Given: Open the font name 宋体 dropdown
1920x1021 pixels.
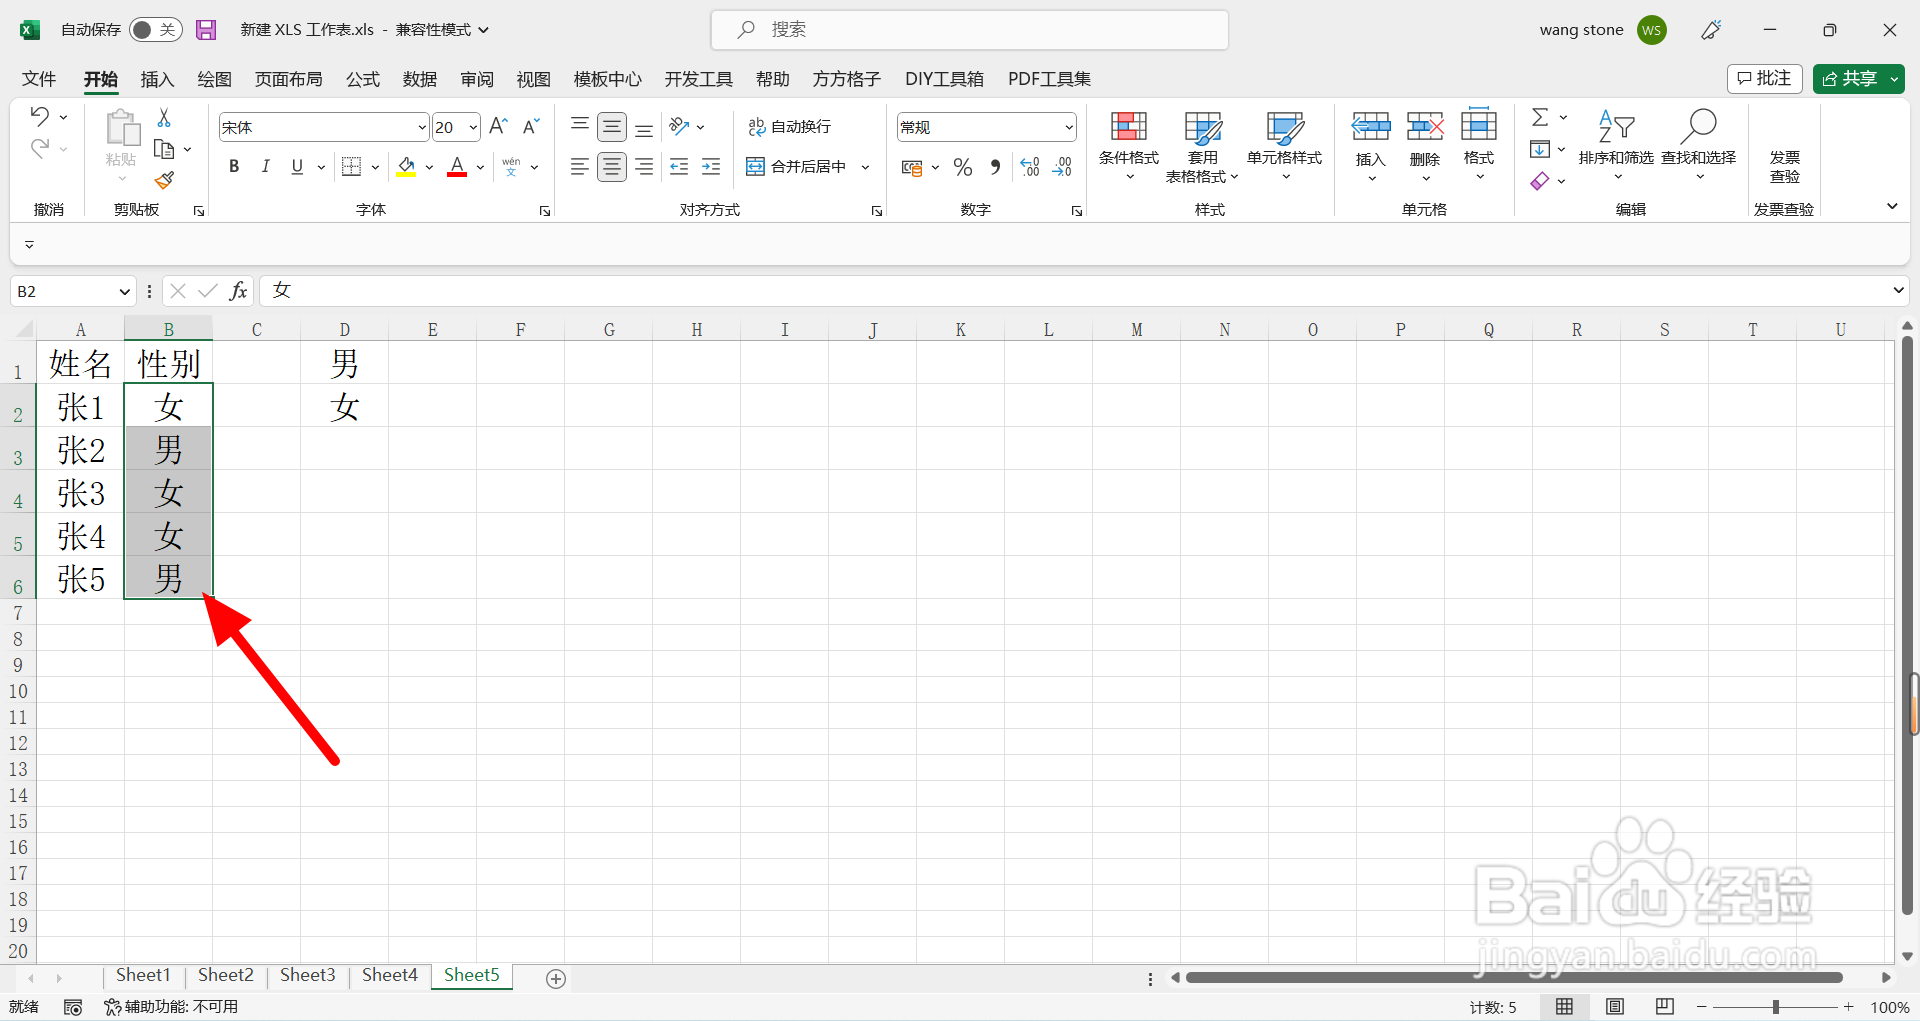Looking at the screenshot, I should (421, 127).
